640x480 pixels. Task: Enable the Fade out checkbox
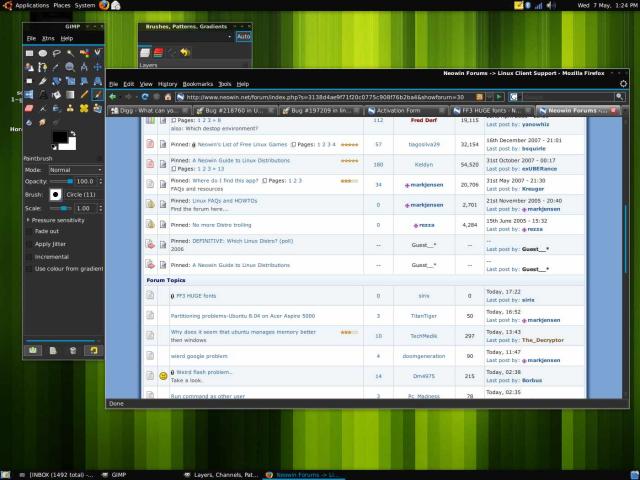[x=29, y=231]
